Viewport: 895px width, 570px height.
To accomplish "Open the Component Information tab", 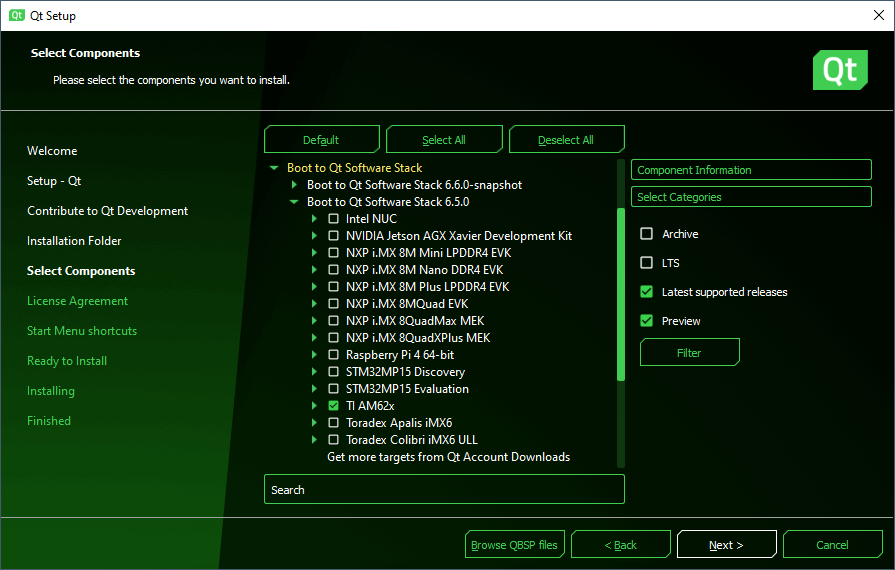I will coord(751,170).
